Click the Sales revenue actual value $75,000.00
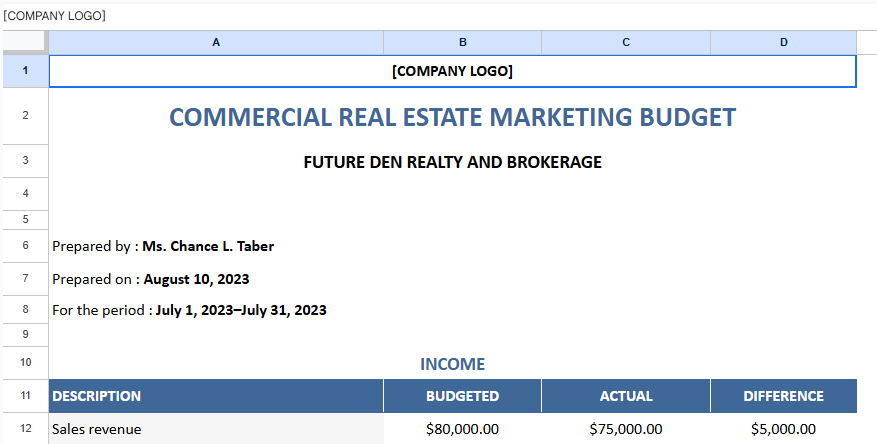Screen dimensions: 877x444 626,429
